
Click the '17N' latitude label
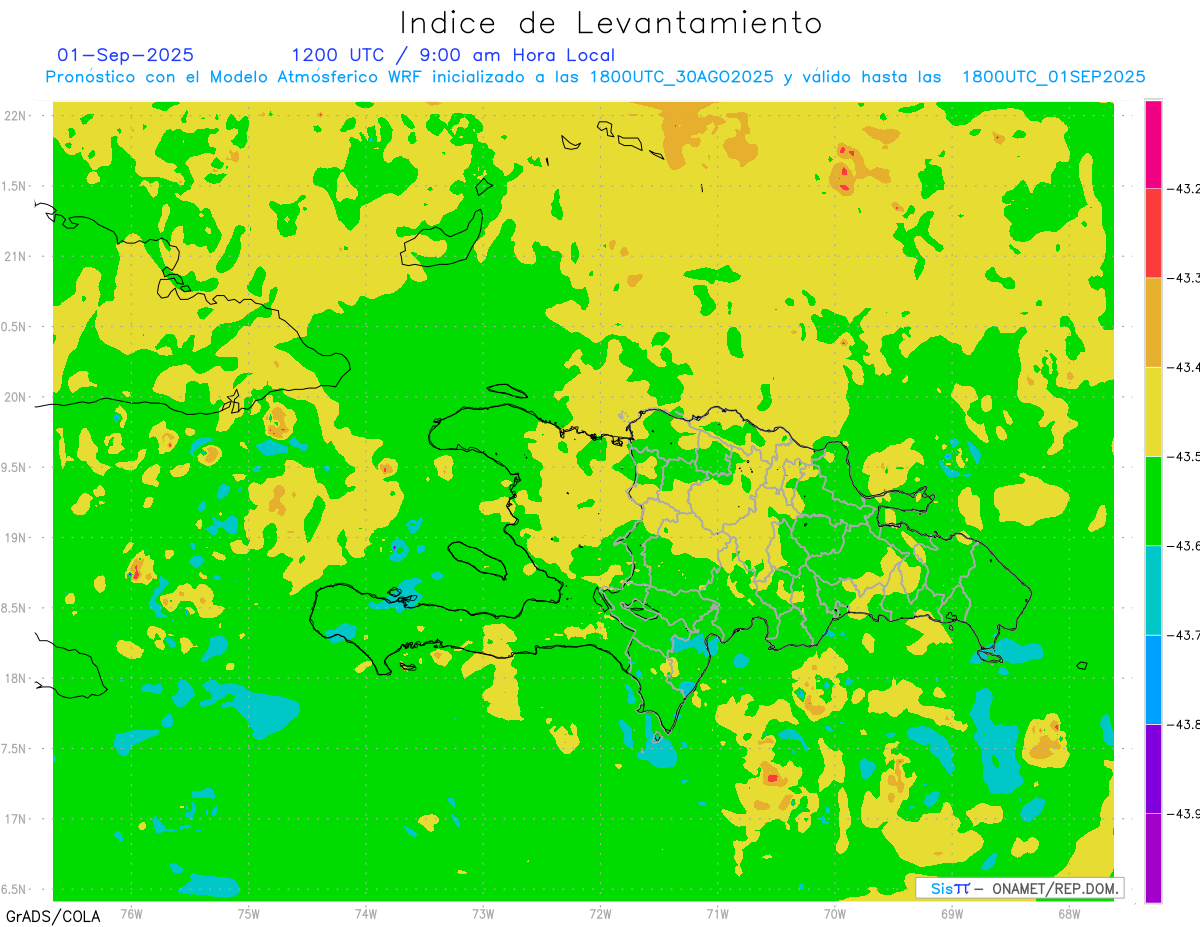pos(14,819)
